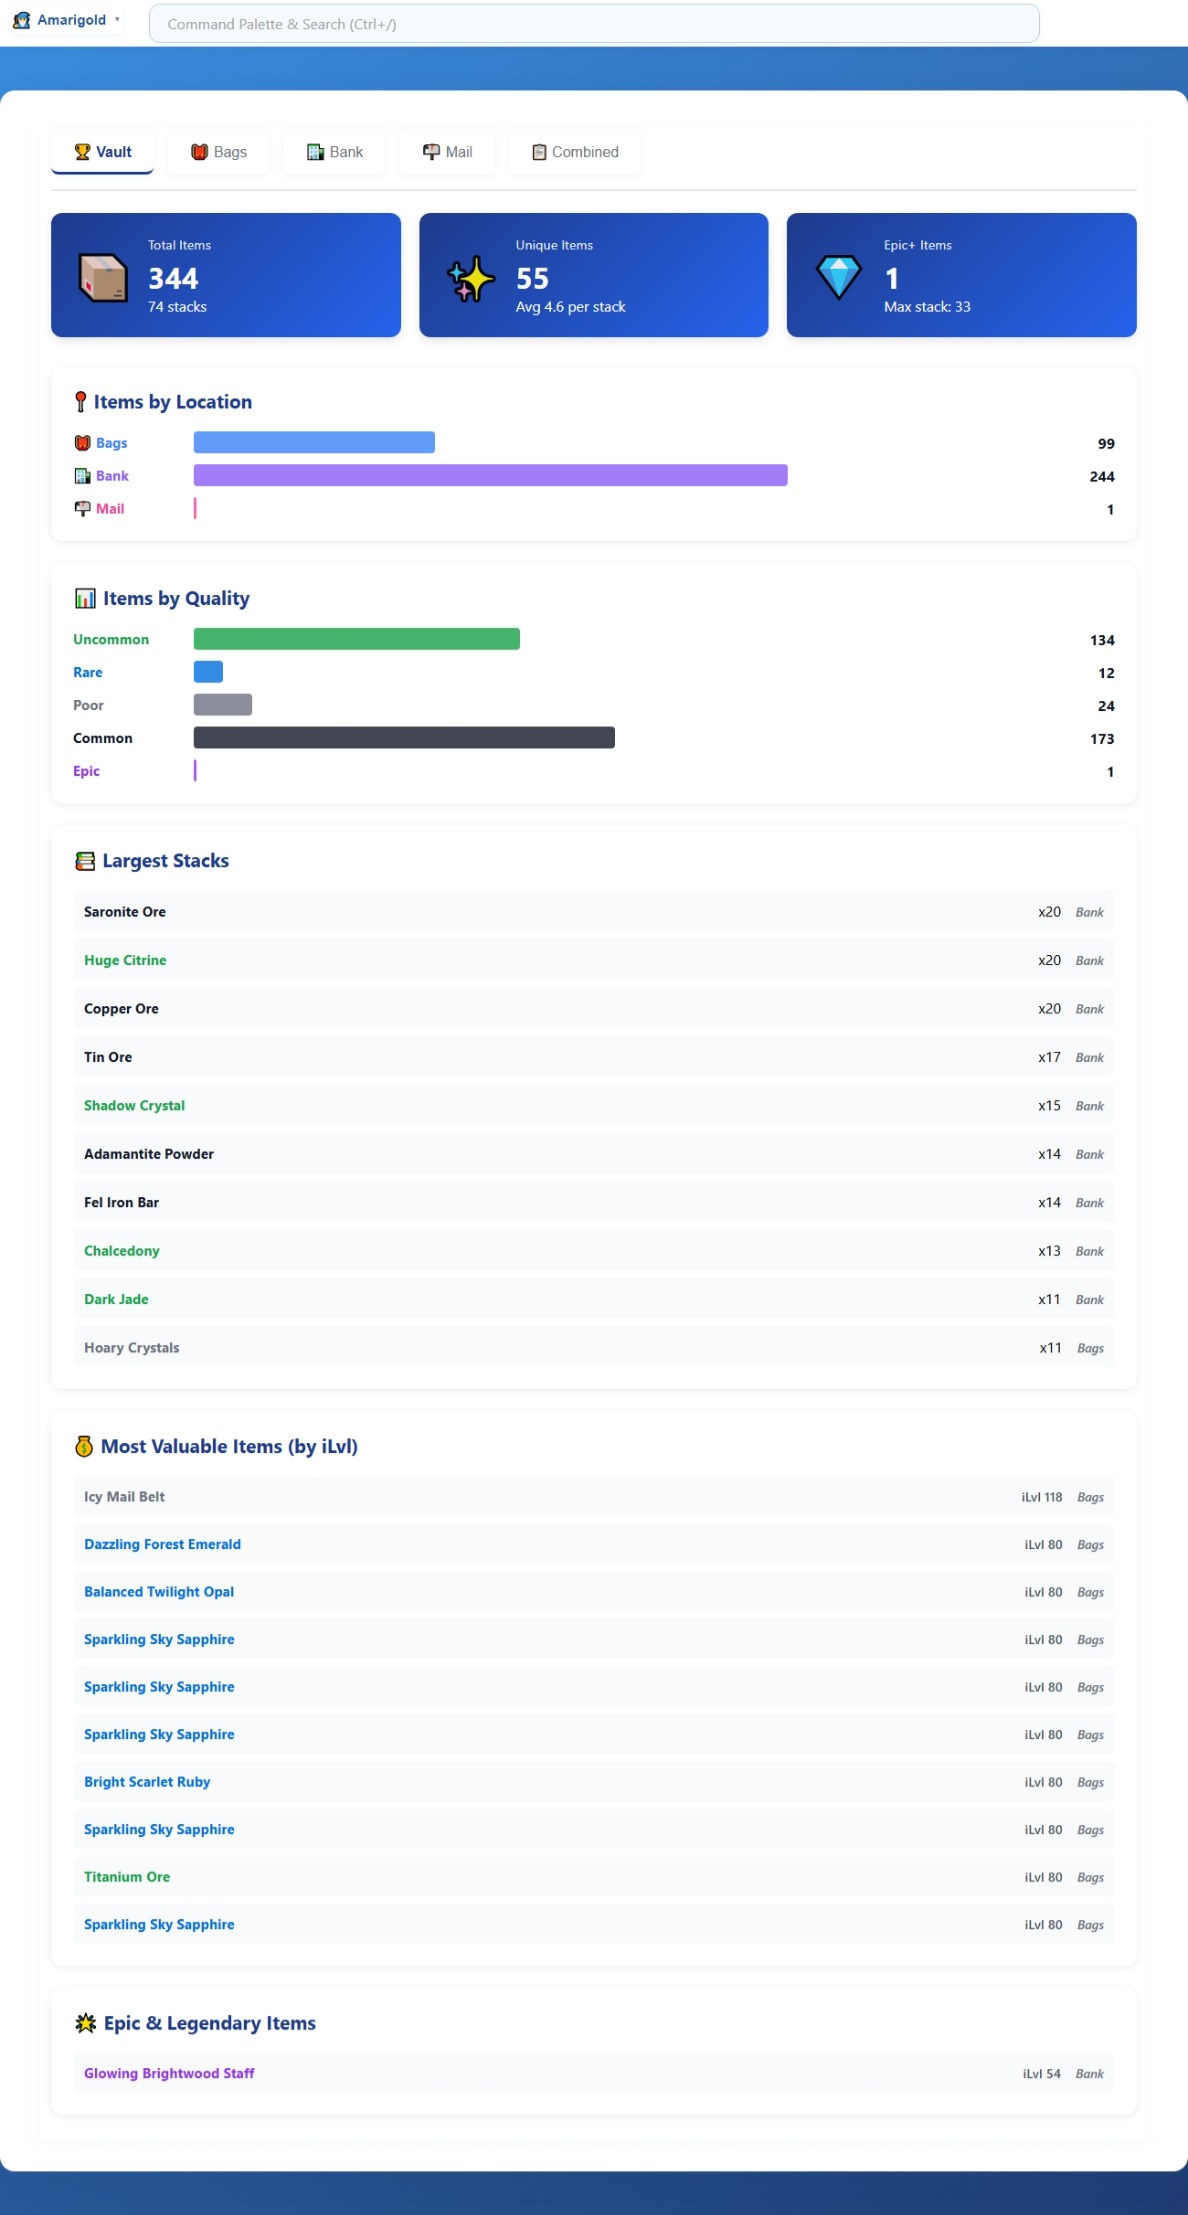The width and height of the screenshot is (1188, 2215).
Task: Switch to the Bags tab
Action: [x=218, y=152]
